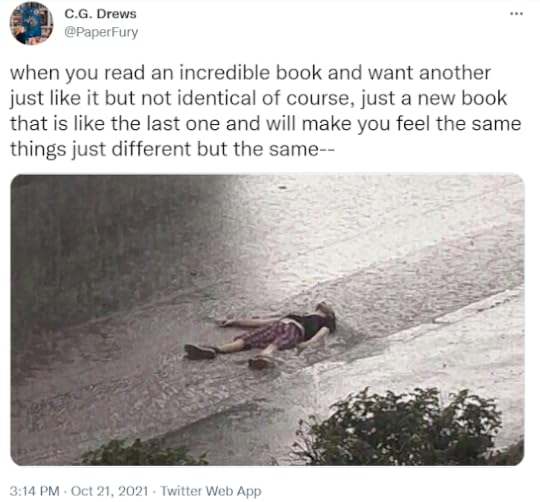Viewport: 540px width, 502px height.
Task: Click C.G. Drews profile avatar picture
Action: coord(31,23)
